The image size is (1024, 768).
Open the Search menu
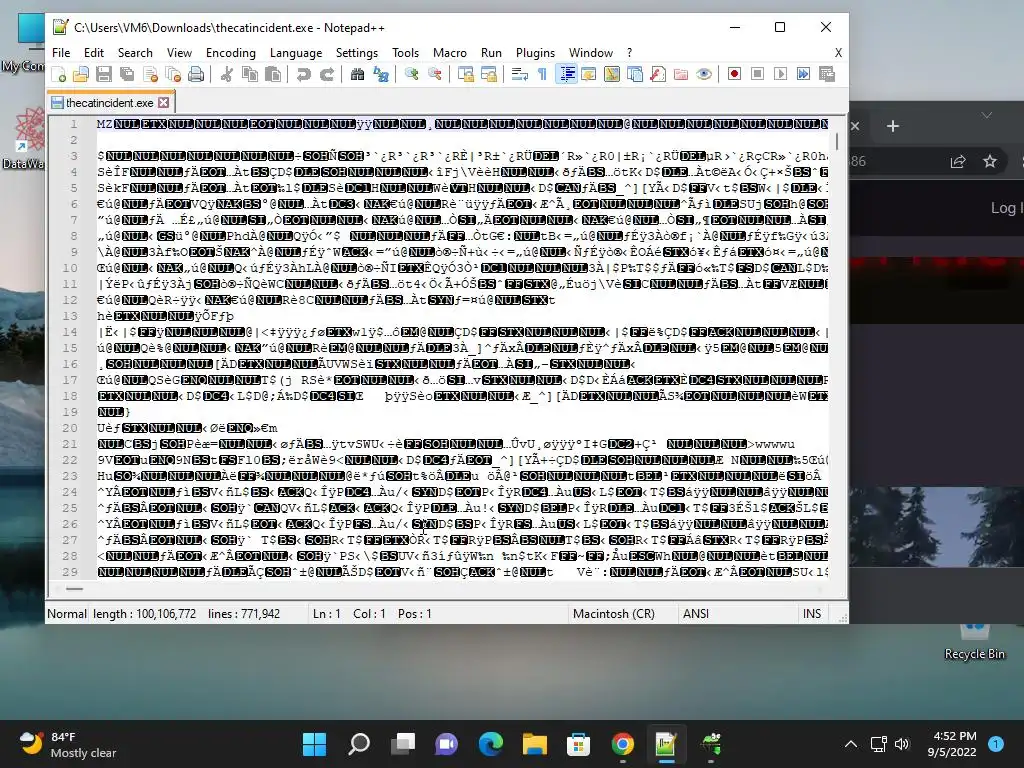[135, 53]
